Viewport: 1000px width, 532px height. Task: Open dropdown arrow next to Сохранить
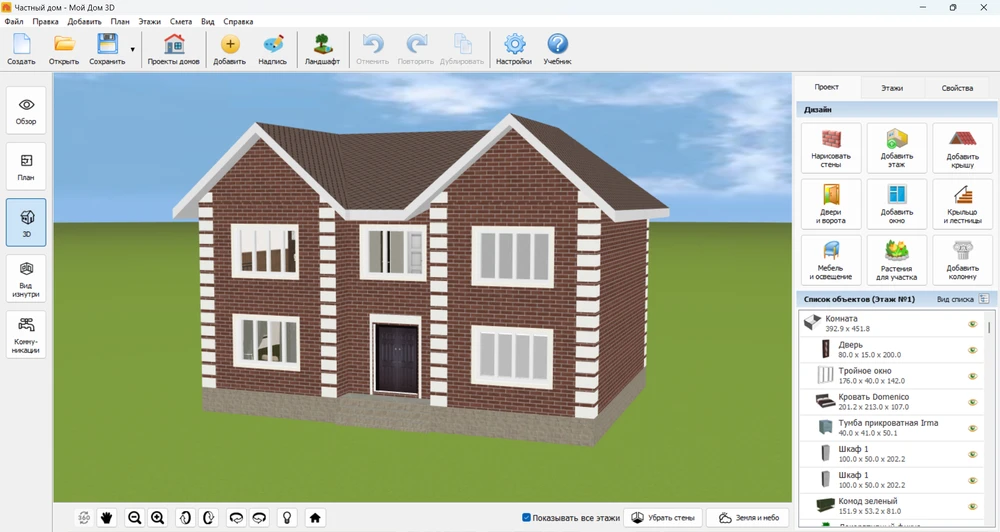pos(132,48)
